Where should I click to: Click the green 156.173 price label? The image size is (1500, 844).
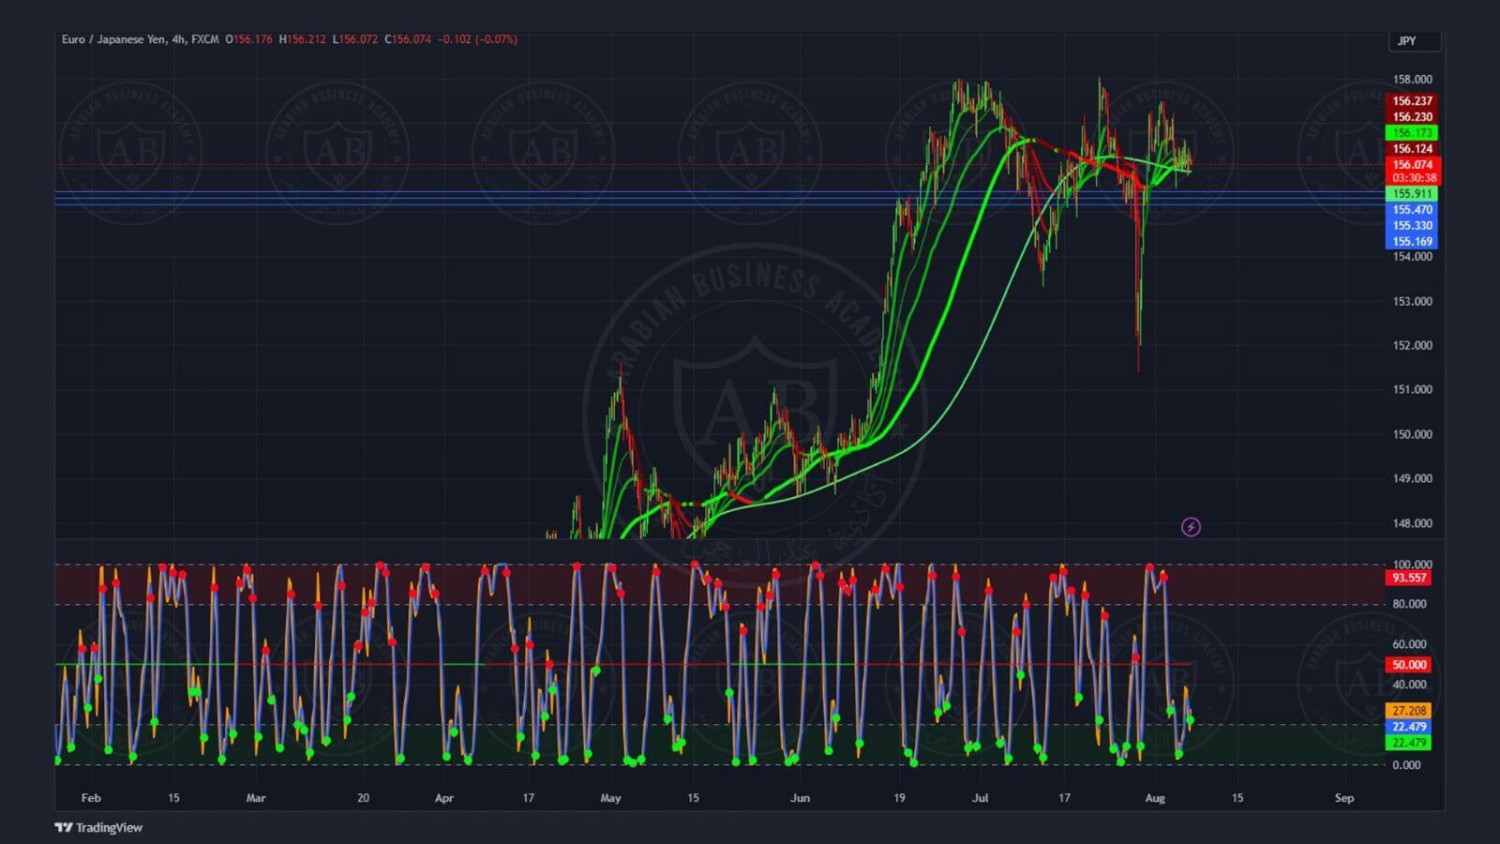click(1412, 132)
